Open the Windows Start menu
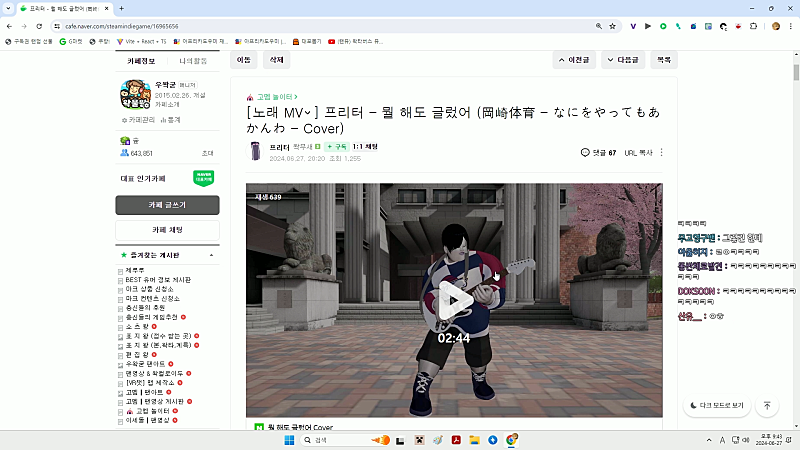Screen dimensions: 800x450 point(289,440)
